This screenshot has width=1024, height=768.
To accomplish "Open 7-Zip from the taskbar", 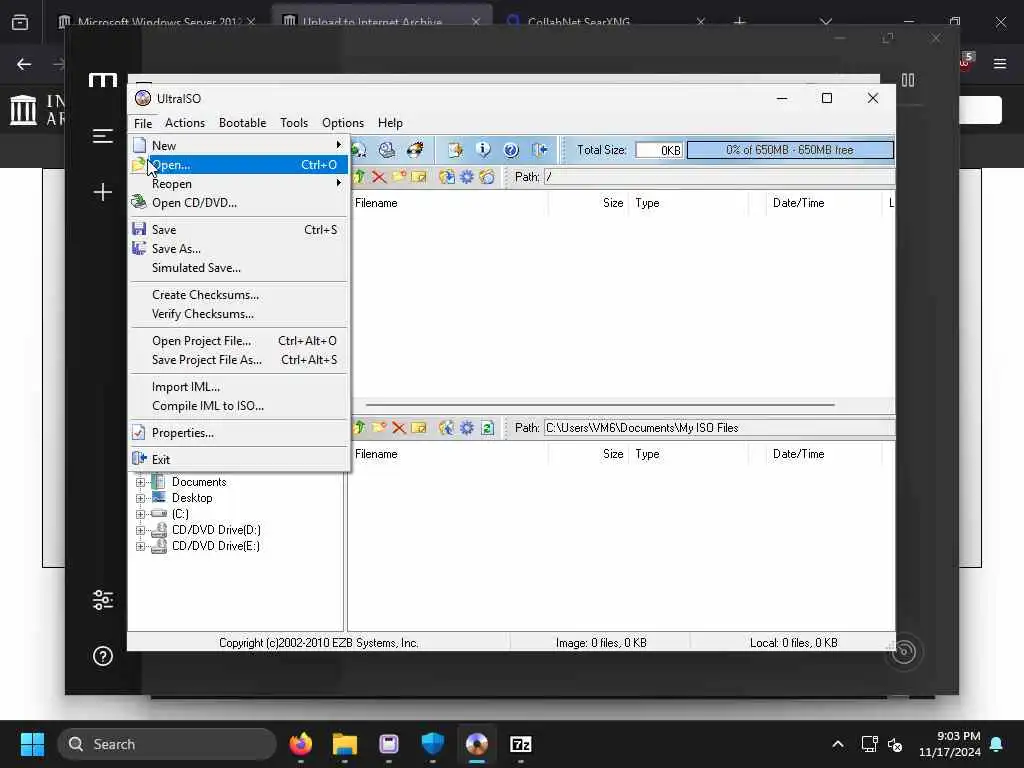I will tap(520, 744).
